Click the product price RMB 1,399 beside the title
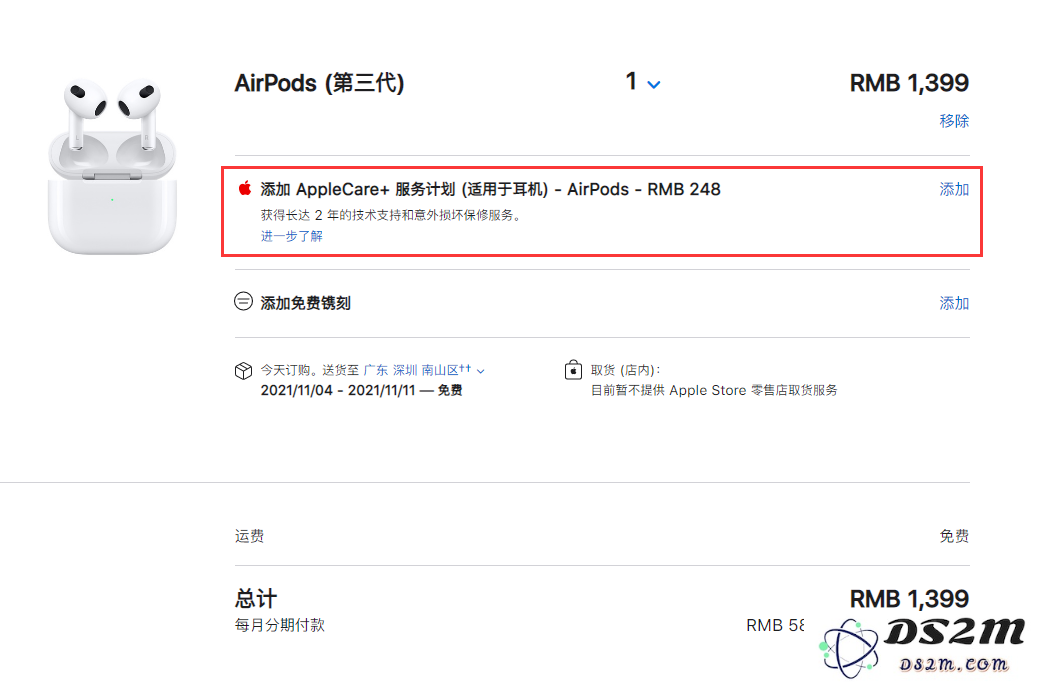The height and width of the screenshot is (682, 1042). click(909, 83)
